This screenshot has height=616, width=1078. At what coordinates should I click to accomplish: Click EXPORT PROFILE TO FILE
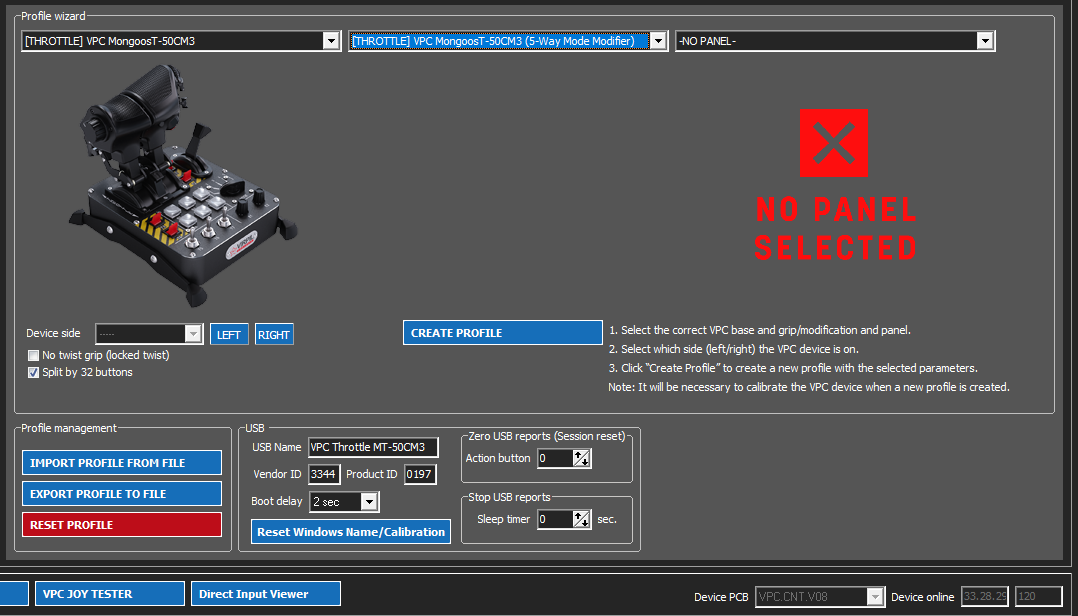[122, 494]
